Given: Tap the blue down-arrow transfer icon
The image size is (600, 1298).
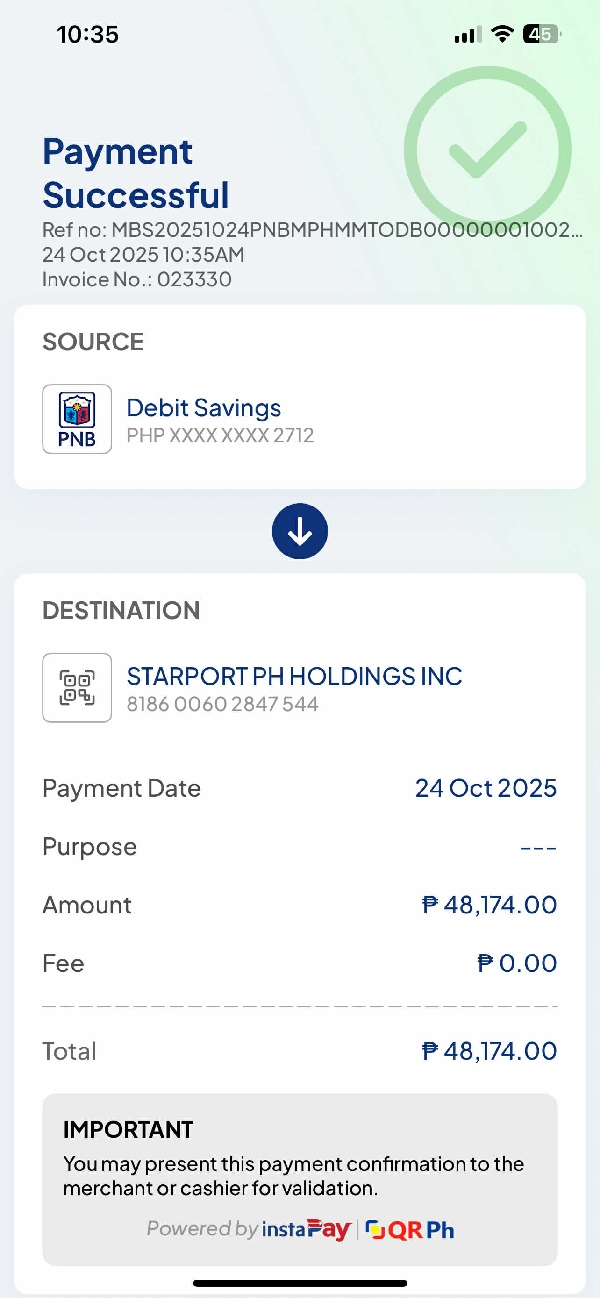Looking at the screenshot, I should click(x=300, y=531).
